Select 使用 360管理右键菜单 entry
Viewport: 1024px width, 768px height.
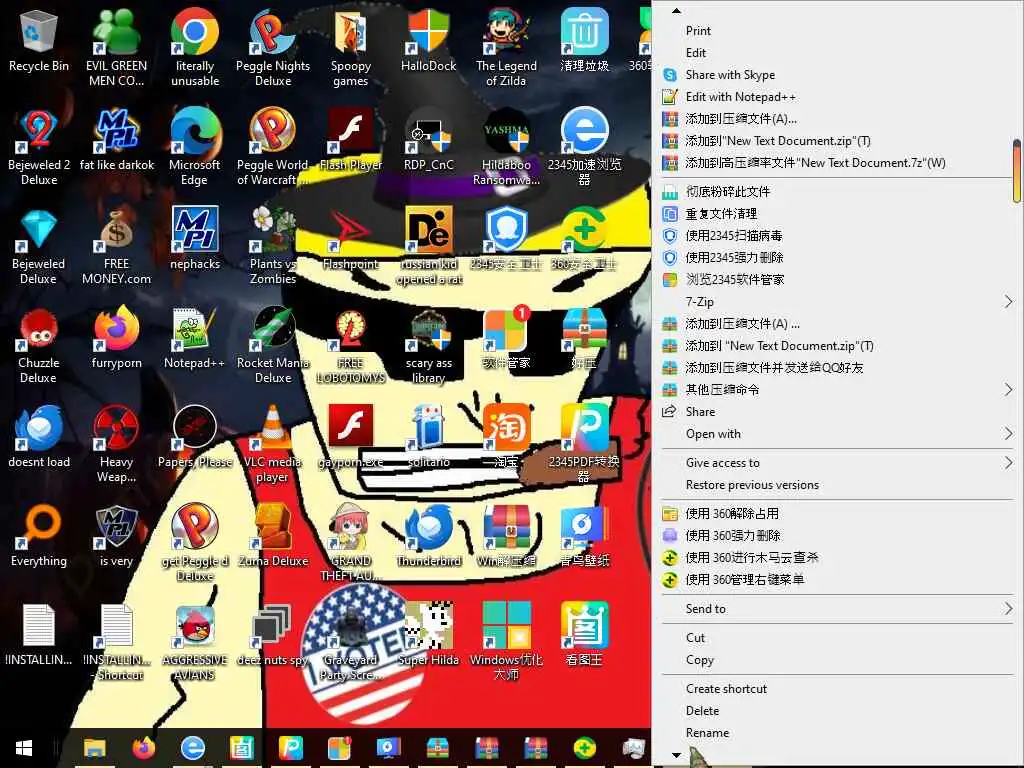pyautogui.click(x=836, y=580)
